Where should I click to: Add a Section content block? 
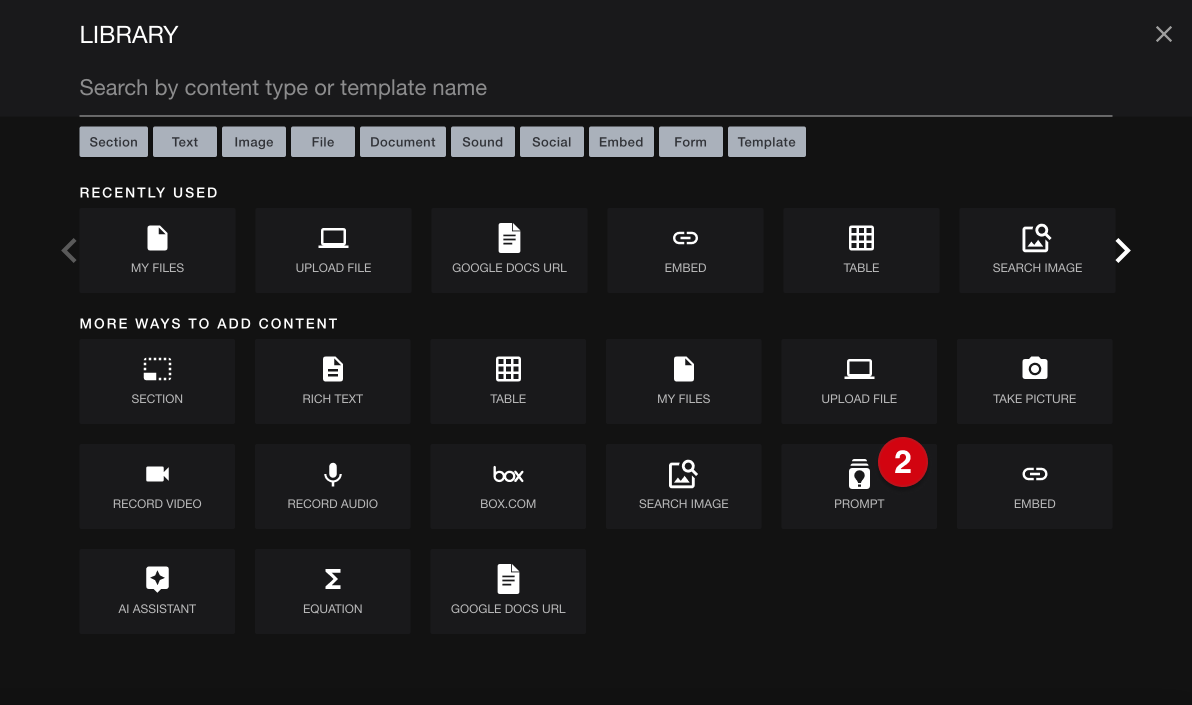(157, 381)
